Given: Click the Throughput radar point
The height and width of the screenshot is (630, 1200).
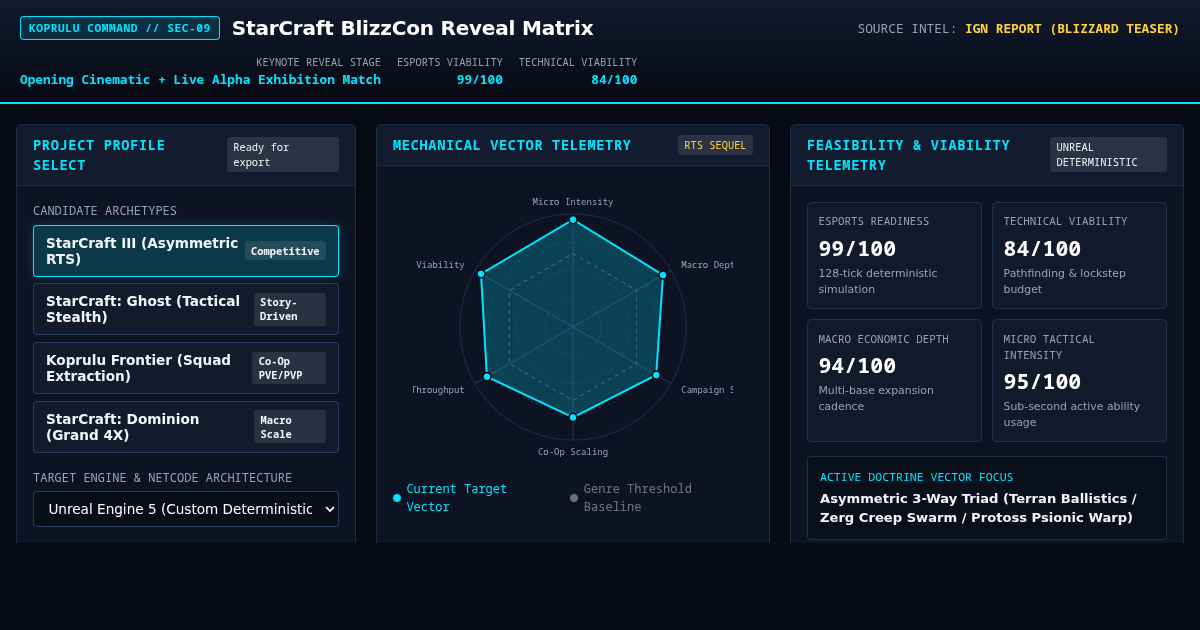Looking at the screenshot, I should click(x=487, y=377).
